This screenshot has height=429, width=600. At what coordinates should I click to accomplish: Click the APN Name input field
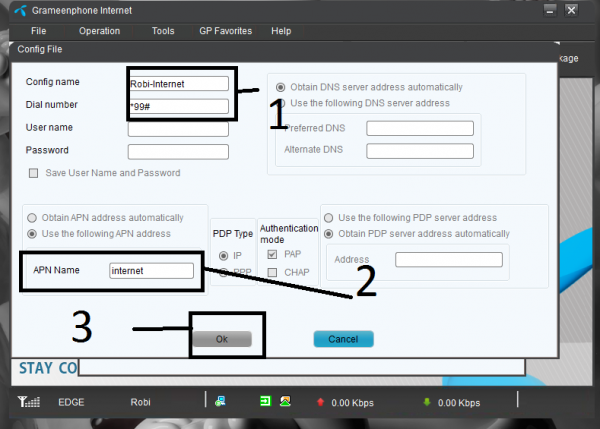point(152,271)
